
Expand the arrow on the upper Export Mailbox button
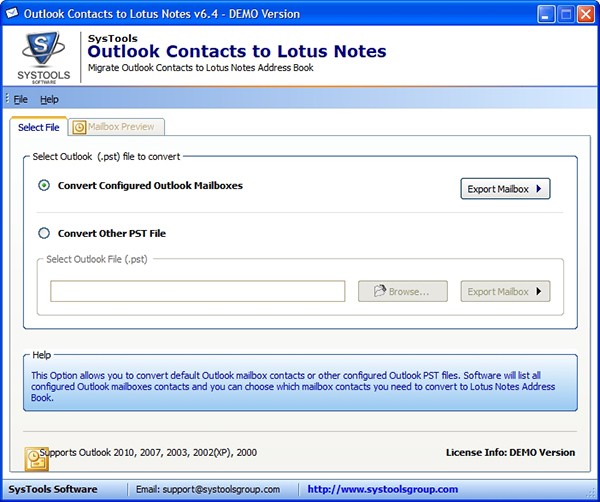[x=538, y=189]
